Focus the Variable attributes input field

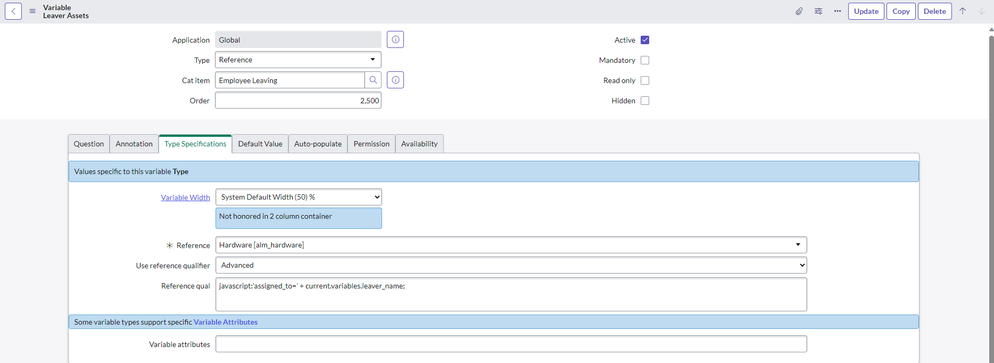click(511, 344)
